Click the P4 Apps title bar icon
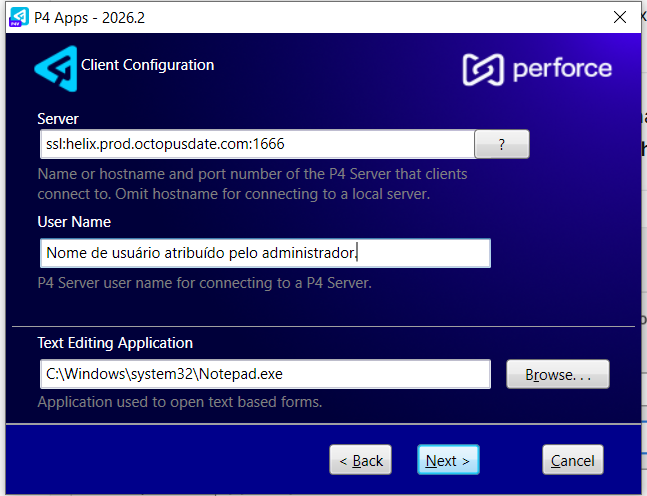 (19, 17)
